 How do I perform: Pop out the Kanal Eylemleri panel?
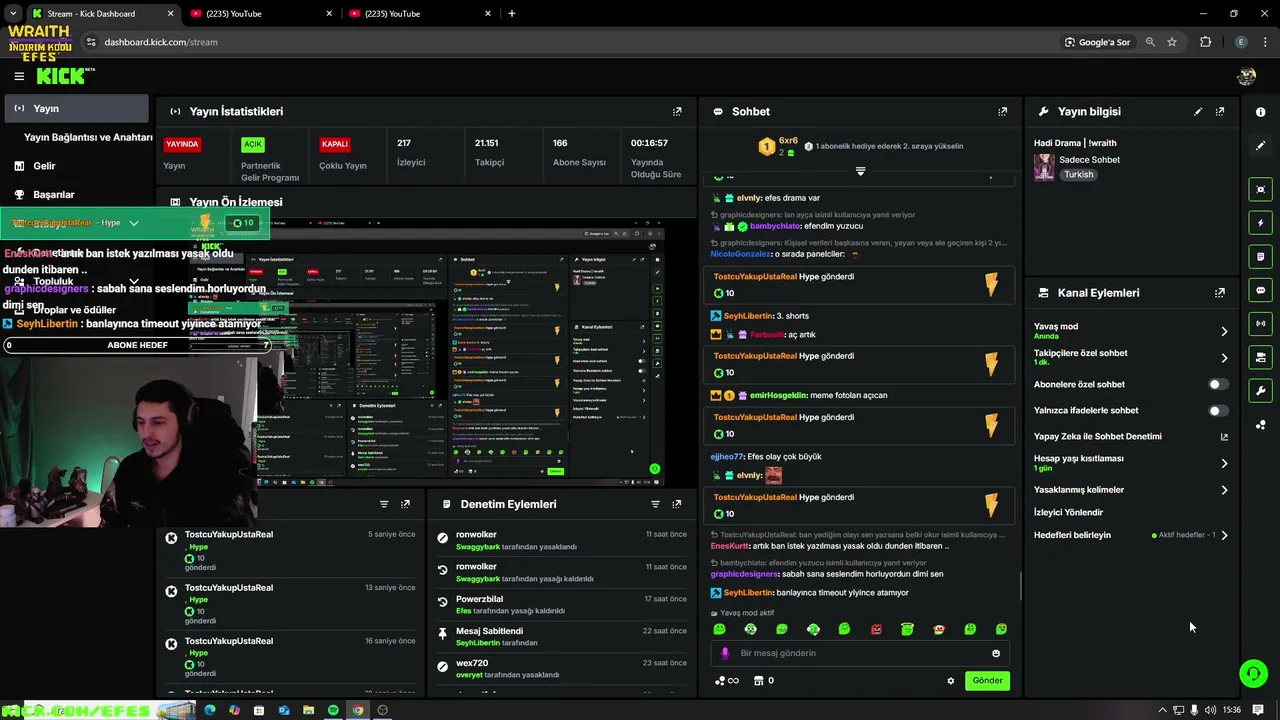click(1220, 293)
